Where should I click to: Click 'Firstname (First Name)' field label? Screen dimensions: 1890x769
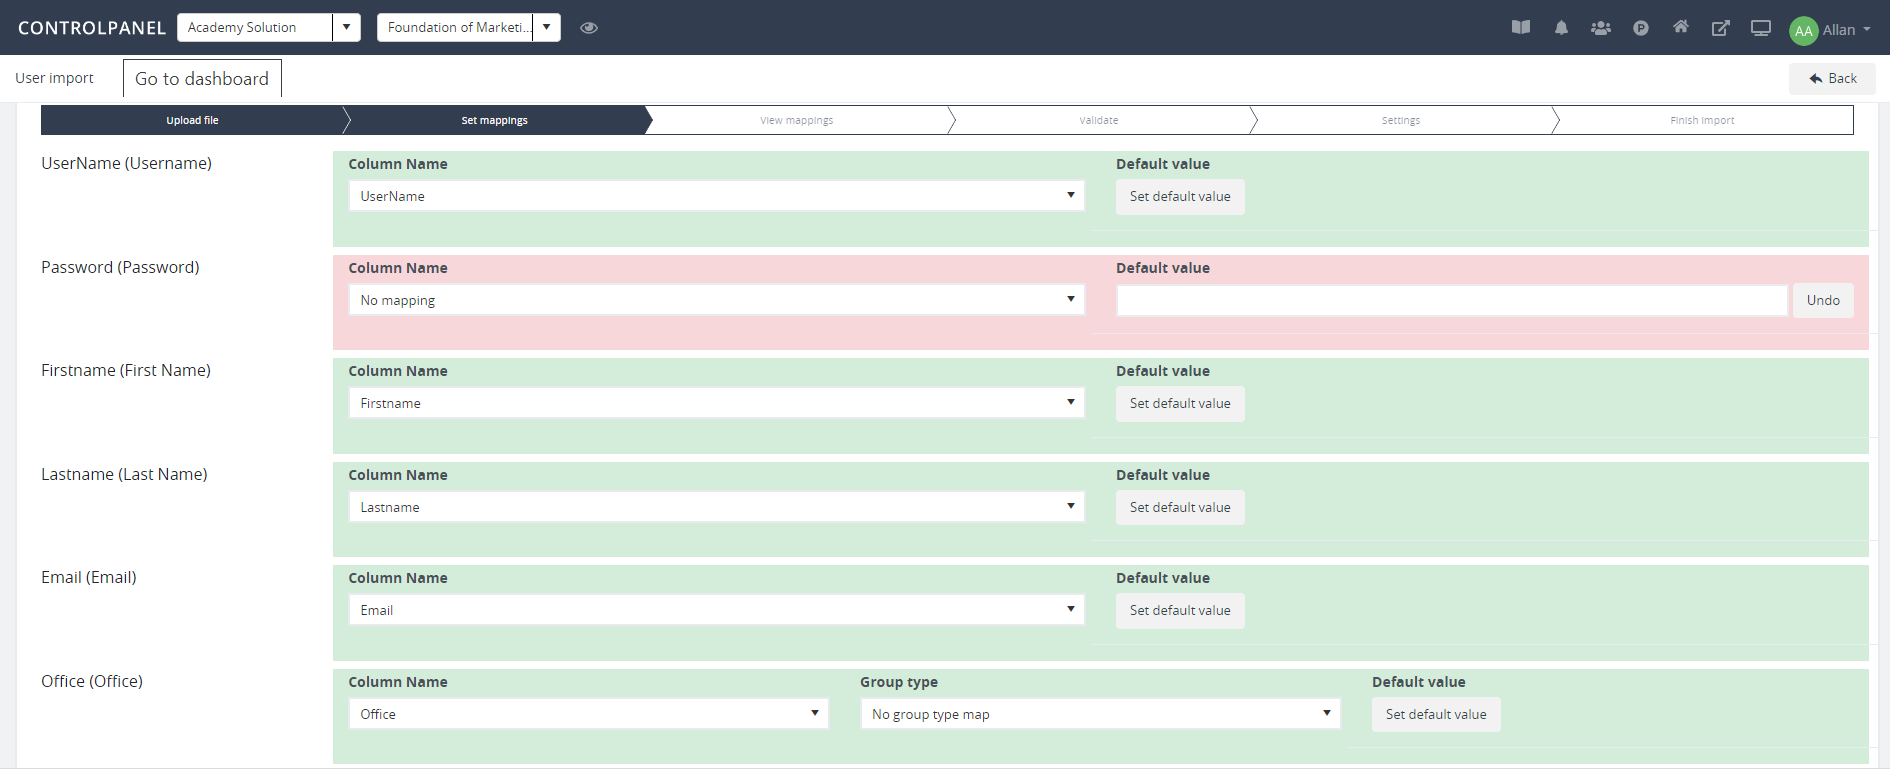[x=126, y=370]
